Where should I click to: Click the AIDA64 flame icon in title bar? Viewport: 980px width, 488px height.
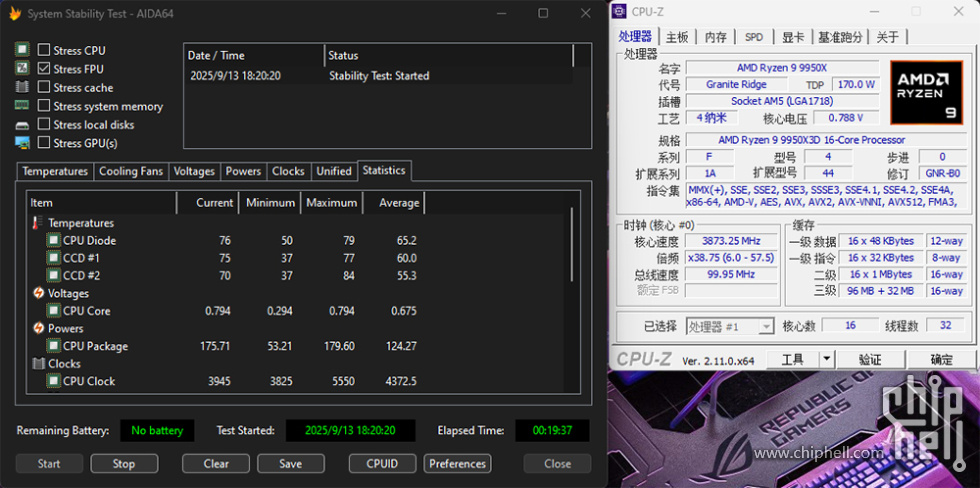[x=15, y=14]
